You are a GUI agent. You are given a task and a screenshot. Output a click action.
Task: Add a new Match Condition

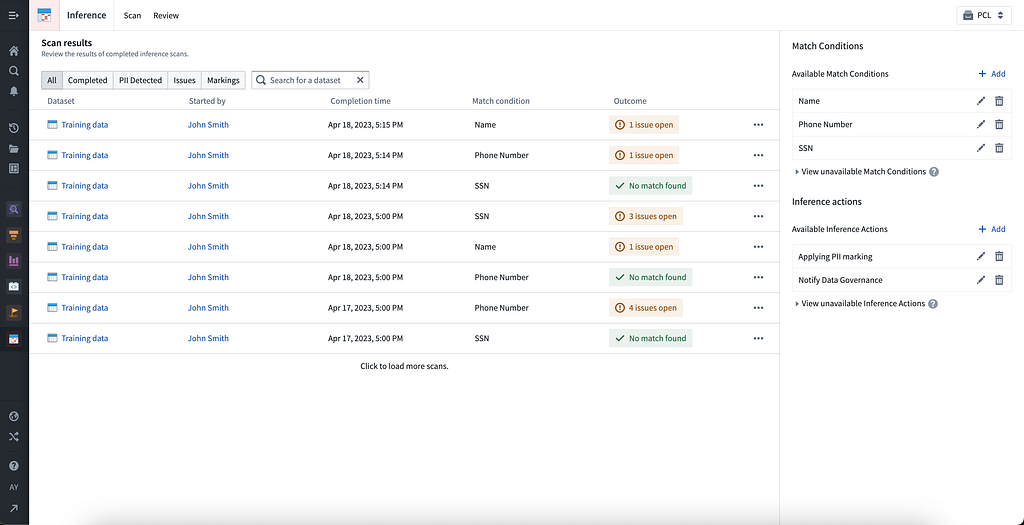point(992,74)
